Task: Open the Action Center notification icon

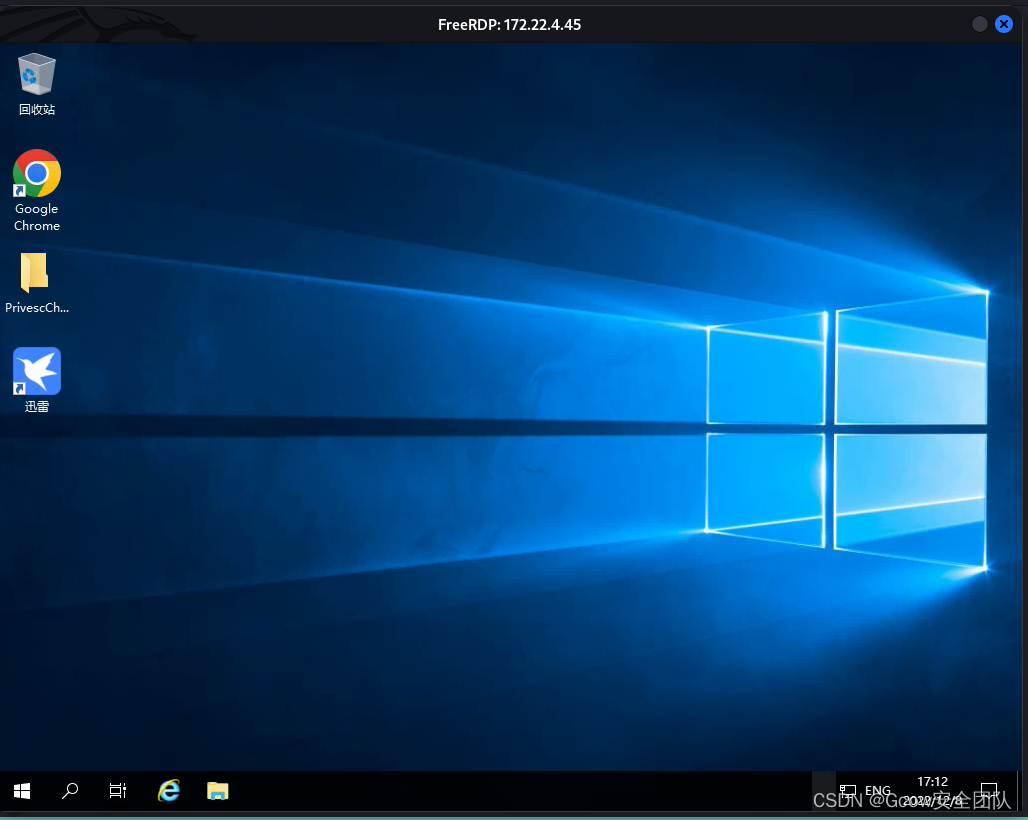Action: (989, 791)
